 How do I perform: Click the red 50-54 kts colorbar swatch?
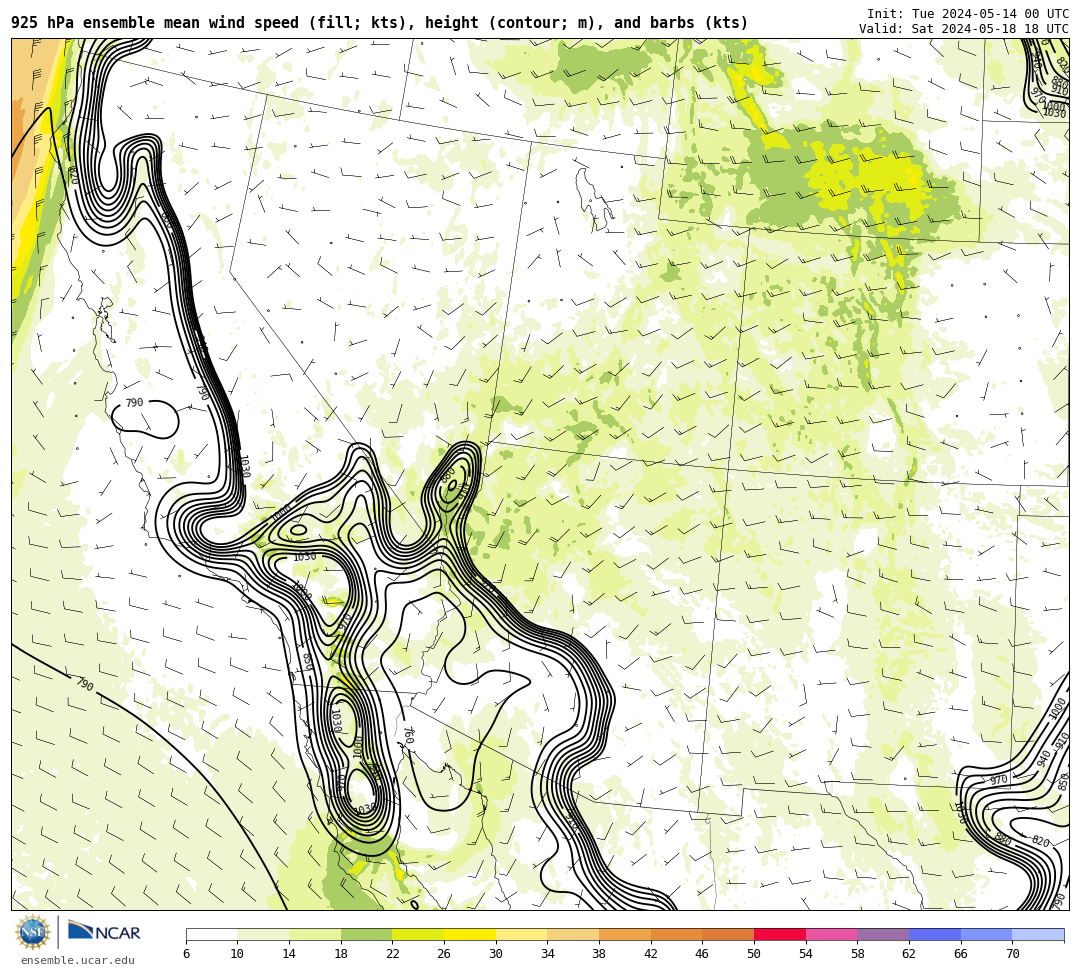780,934
